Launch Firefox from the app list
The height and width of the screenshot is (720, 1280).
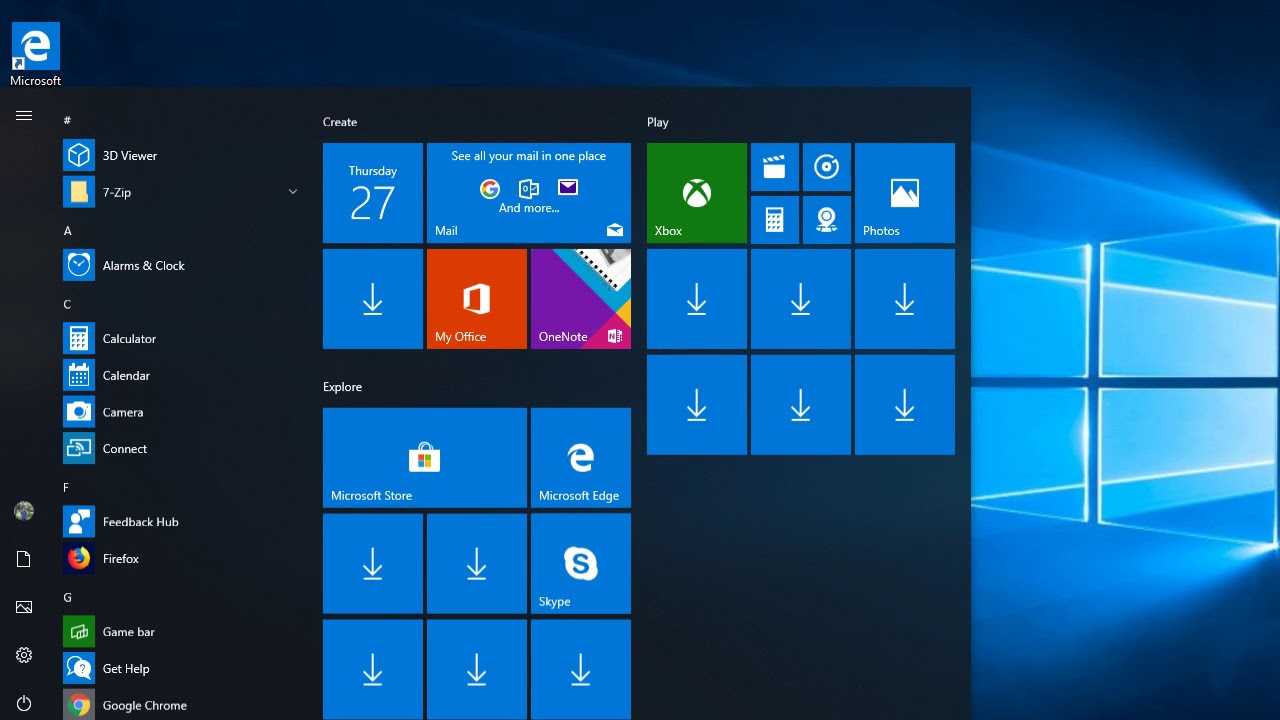(x=185, y=559)
